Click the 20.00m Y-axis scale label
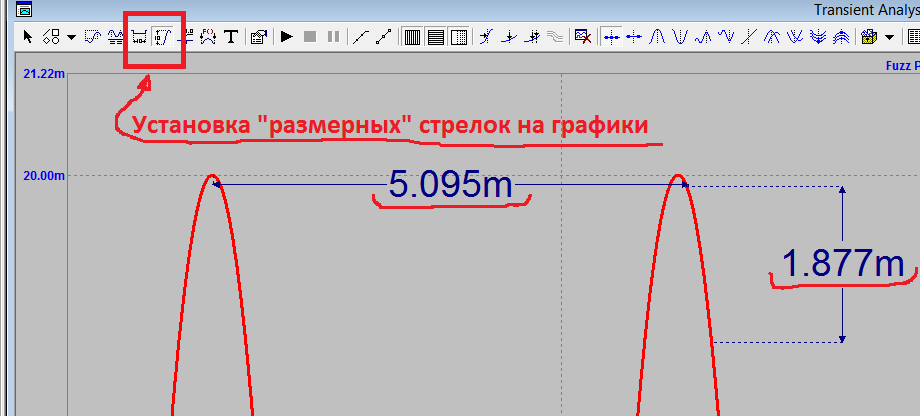Image resolution: width=920 pixels, height=416 pixels. click(x=44, y=176)
